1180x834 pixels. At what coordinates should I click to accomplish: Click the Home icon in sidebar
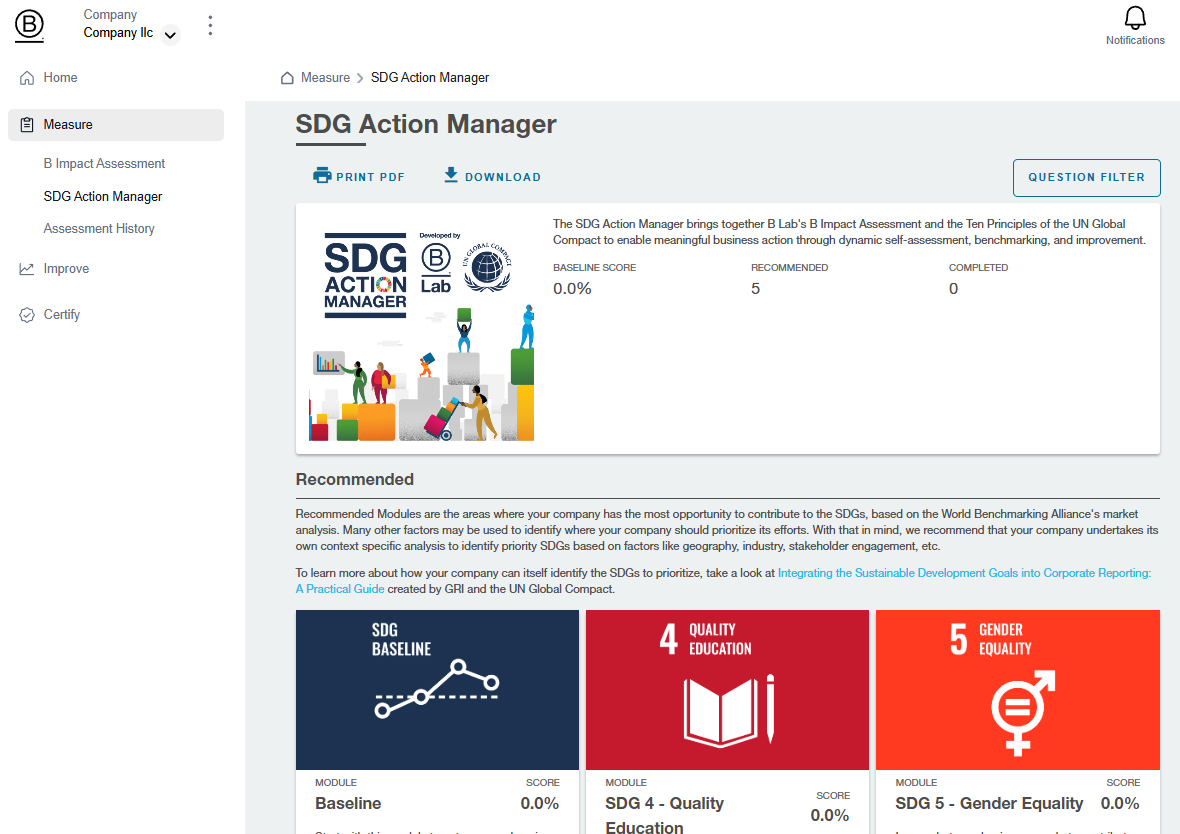point(27,78)
